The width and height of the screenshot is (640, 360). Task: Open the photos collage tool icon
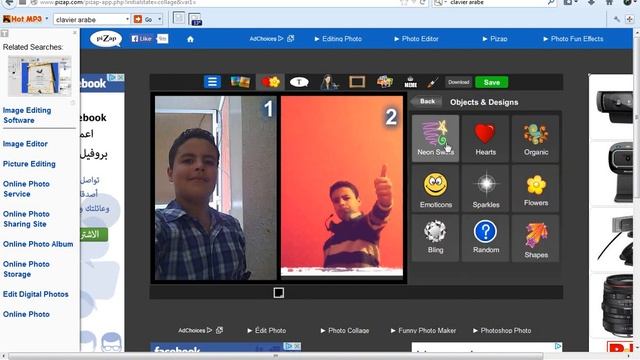pyautogui.click(x=240, y=82)
